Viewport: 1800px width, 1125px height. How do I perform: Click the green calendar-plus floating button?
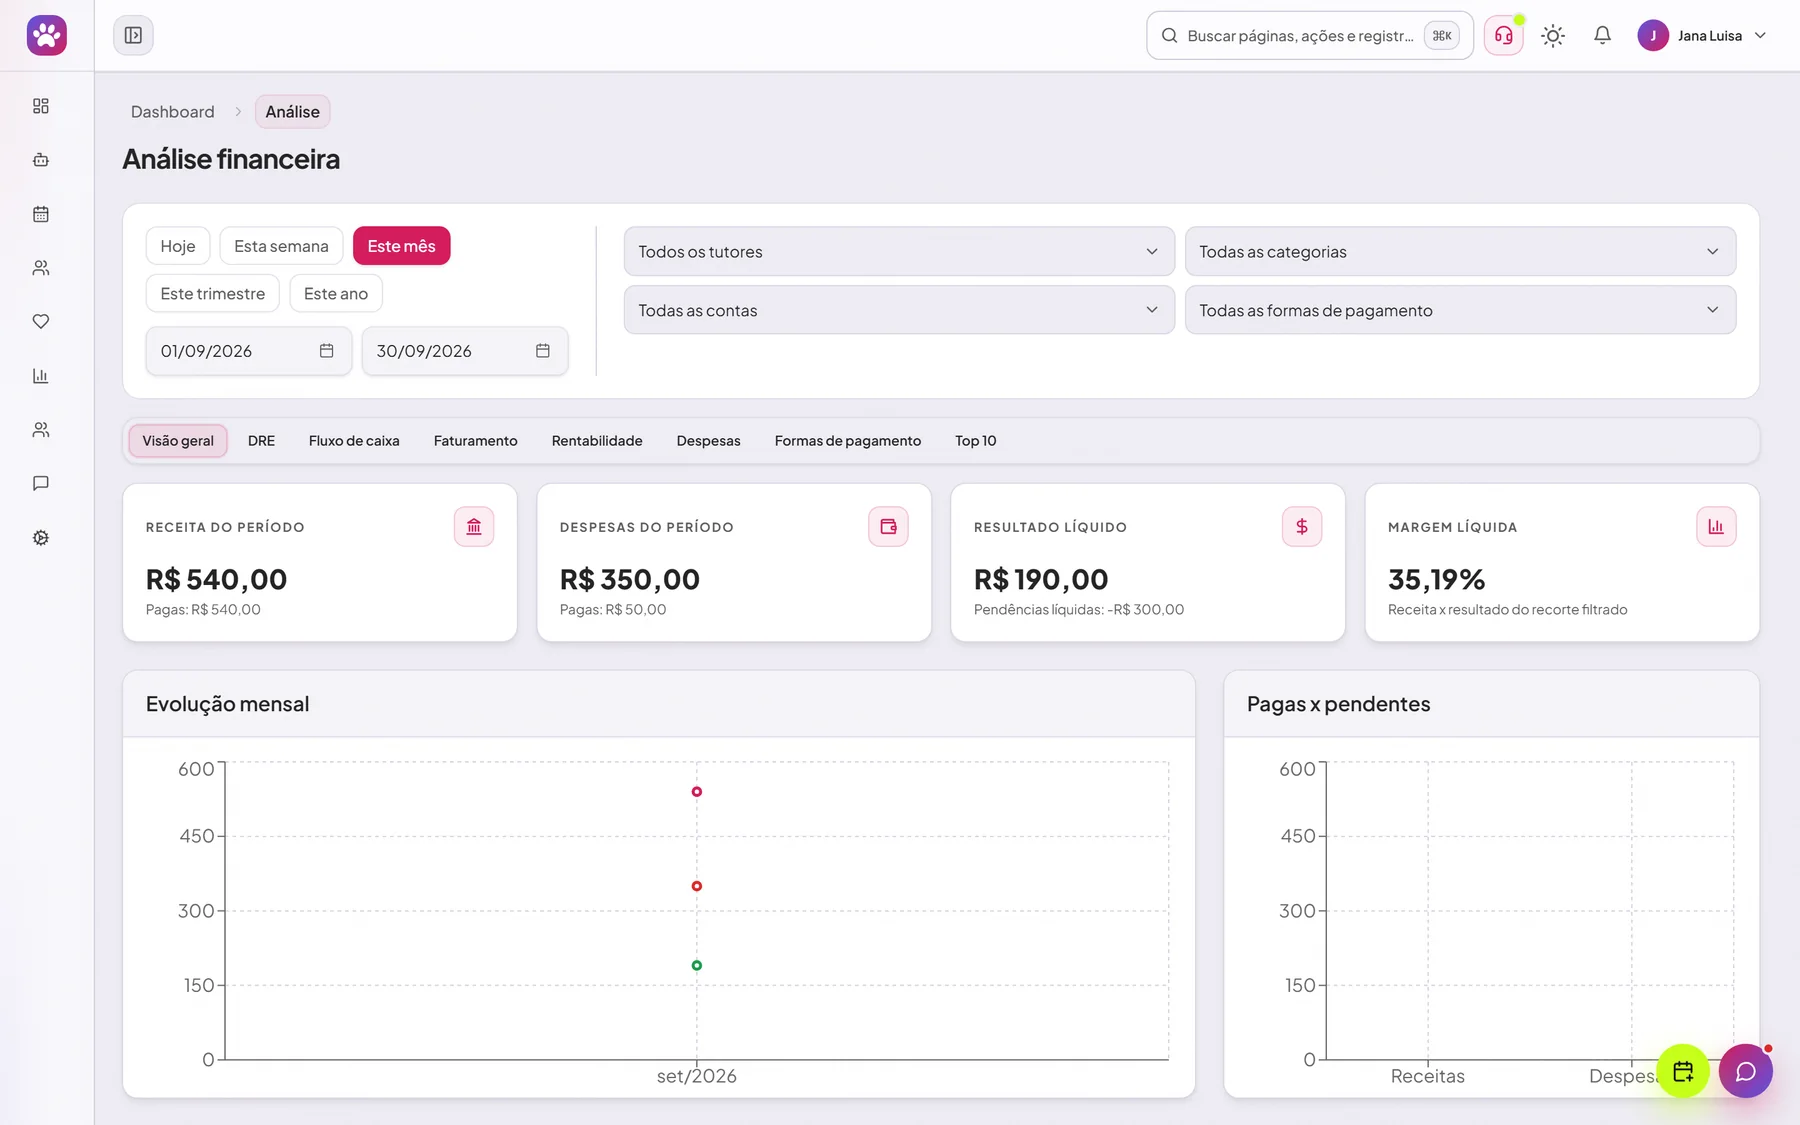click(x=1683, y=1071)
